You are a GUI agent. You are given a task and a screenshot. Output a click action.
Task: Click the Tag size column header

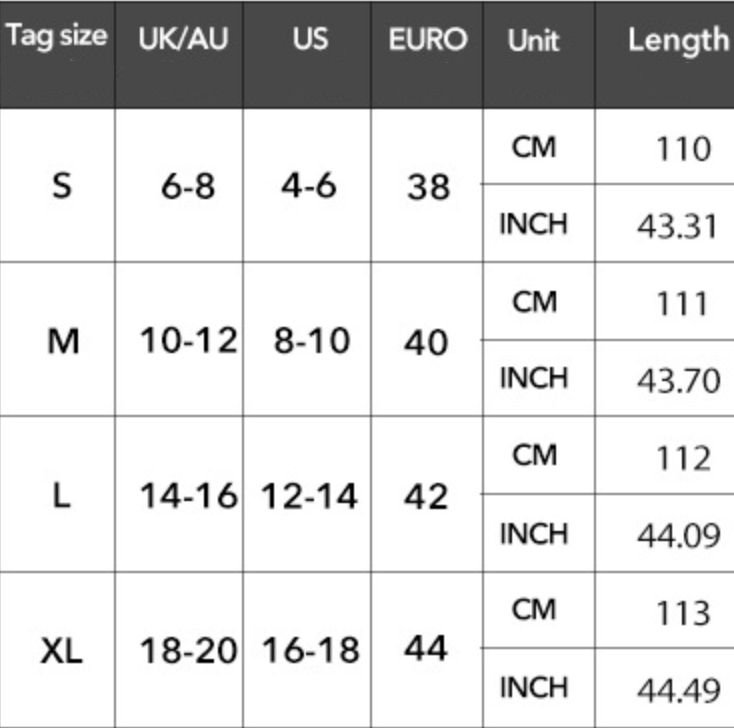(x=57, y=37)
